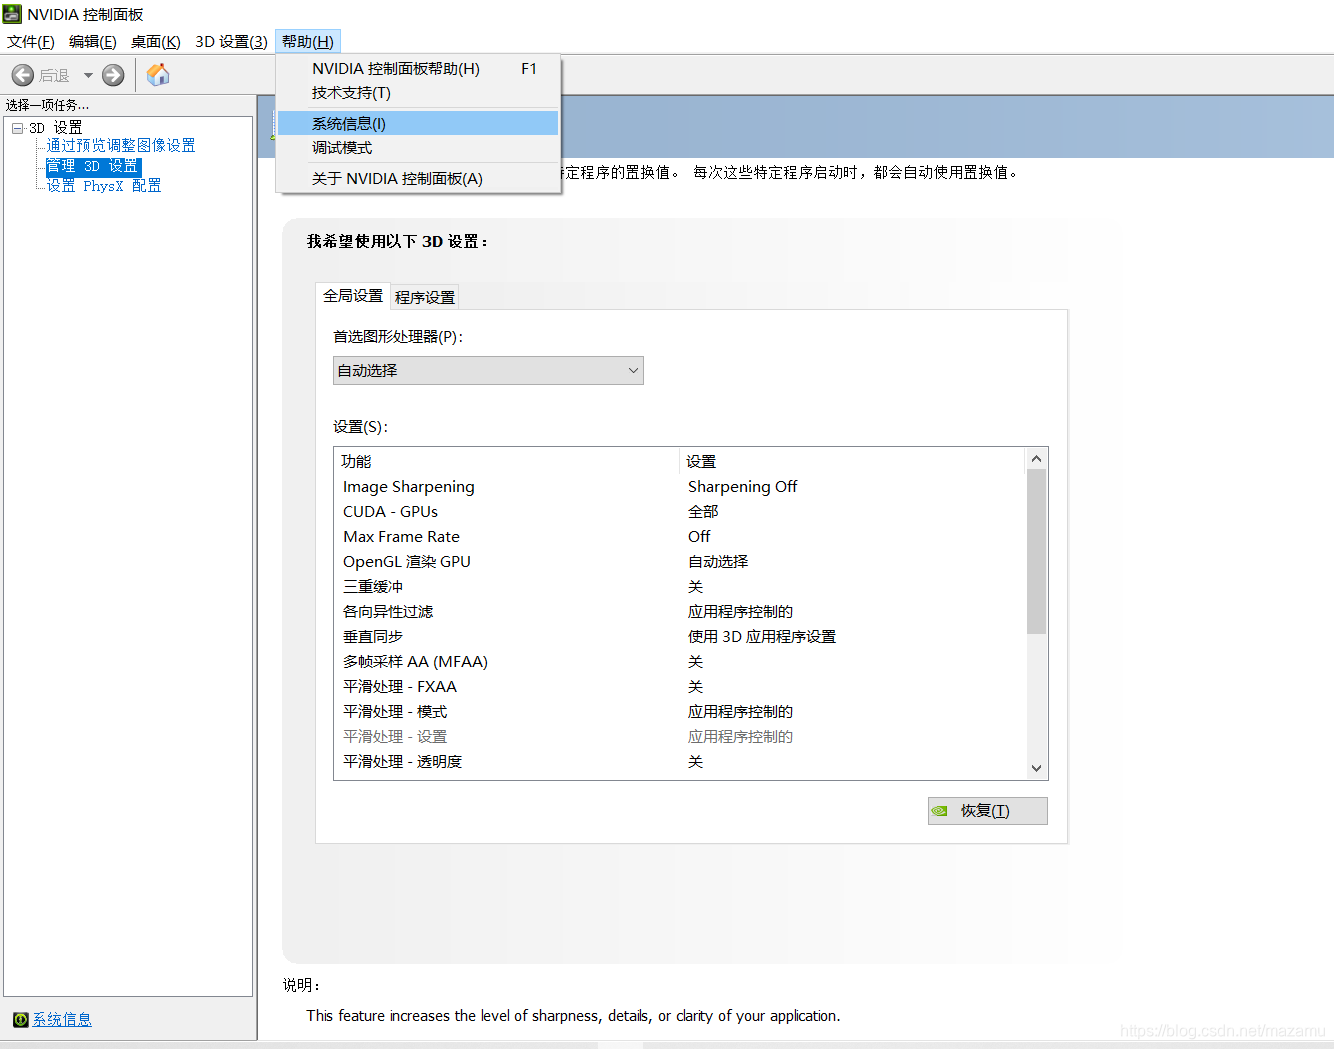The width and height of the screenshot is (1334, 1049).
Task: Open the 首选图形处理器 dropdown
Action: 488,371
